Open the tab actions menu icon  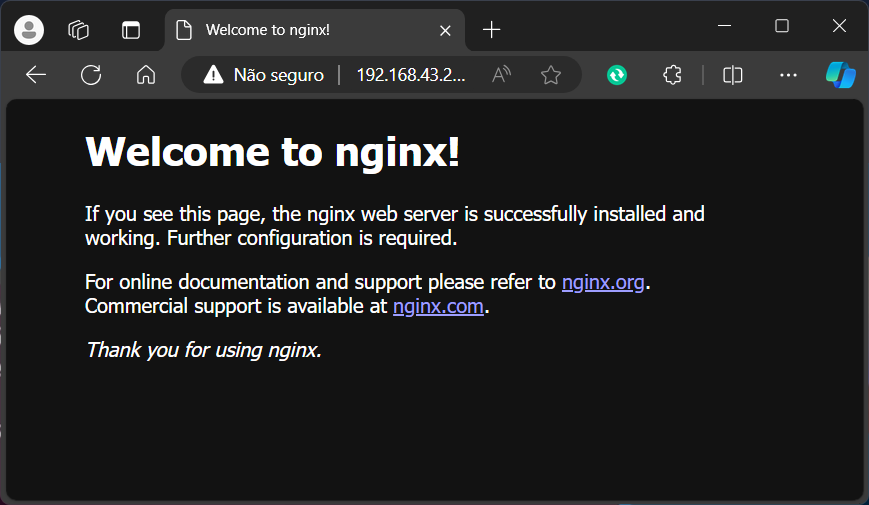131,30
